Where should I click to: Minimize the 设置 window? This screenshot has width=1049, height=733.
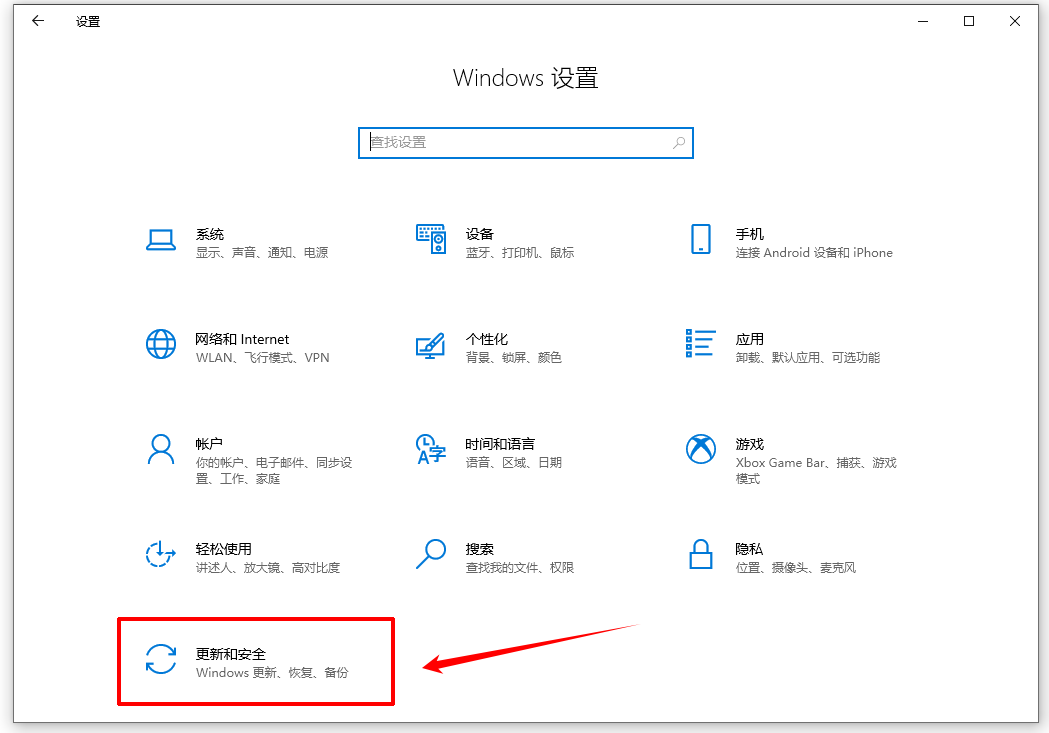click(x=923, y=21)
